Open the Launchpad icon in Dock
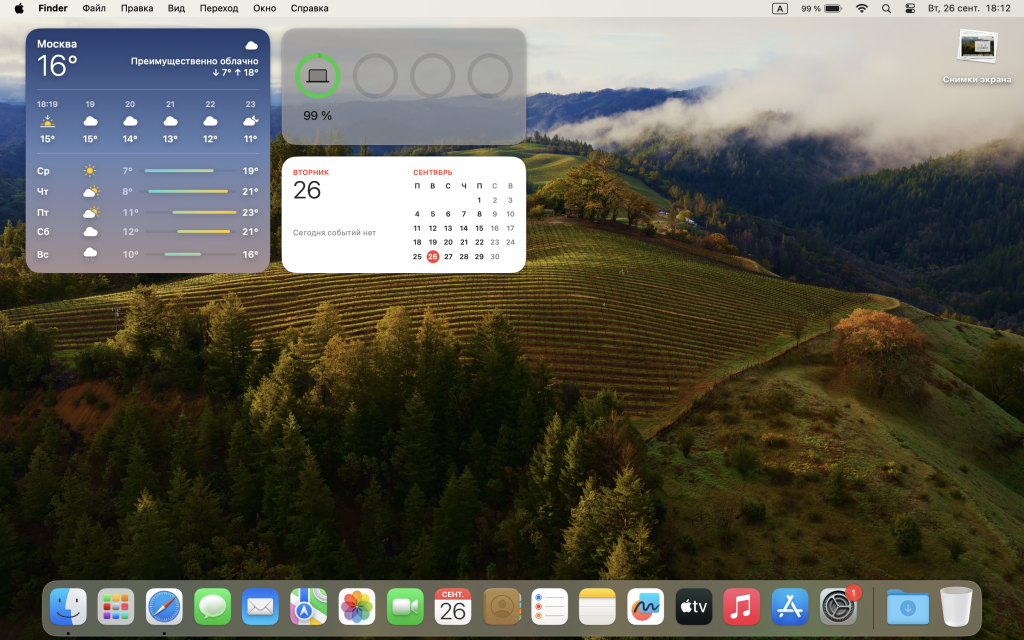 point(116,606)
